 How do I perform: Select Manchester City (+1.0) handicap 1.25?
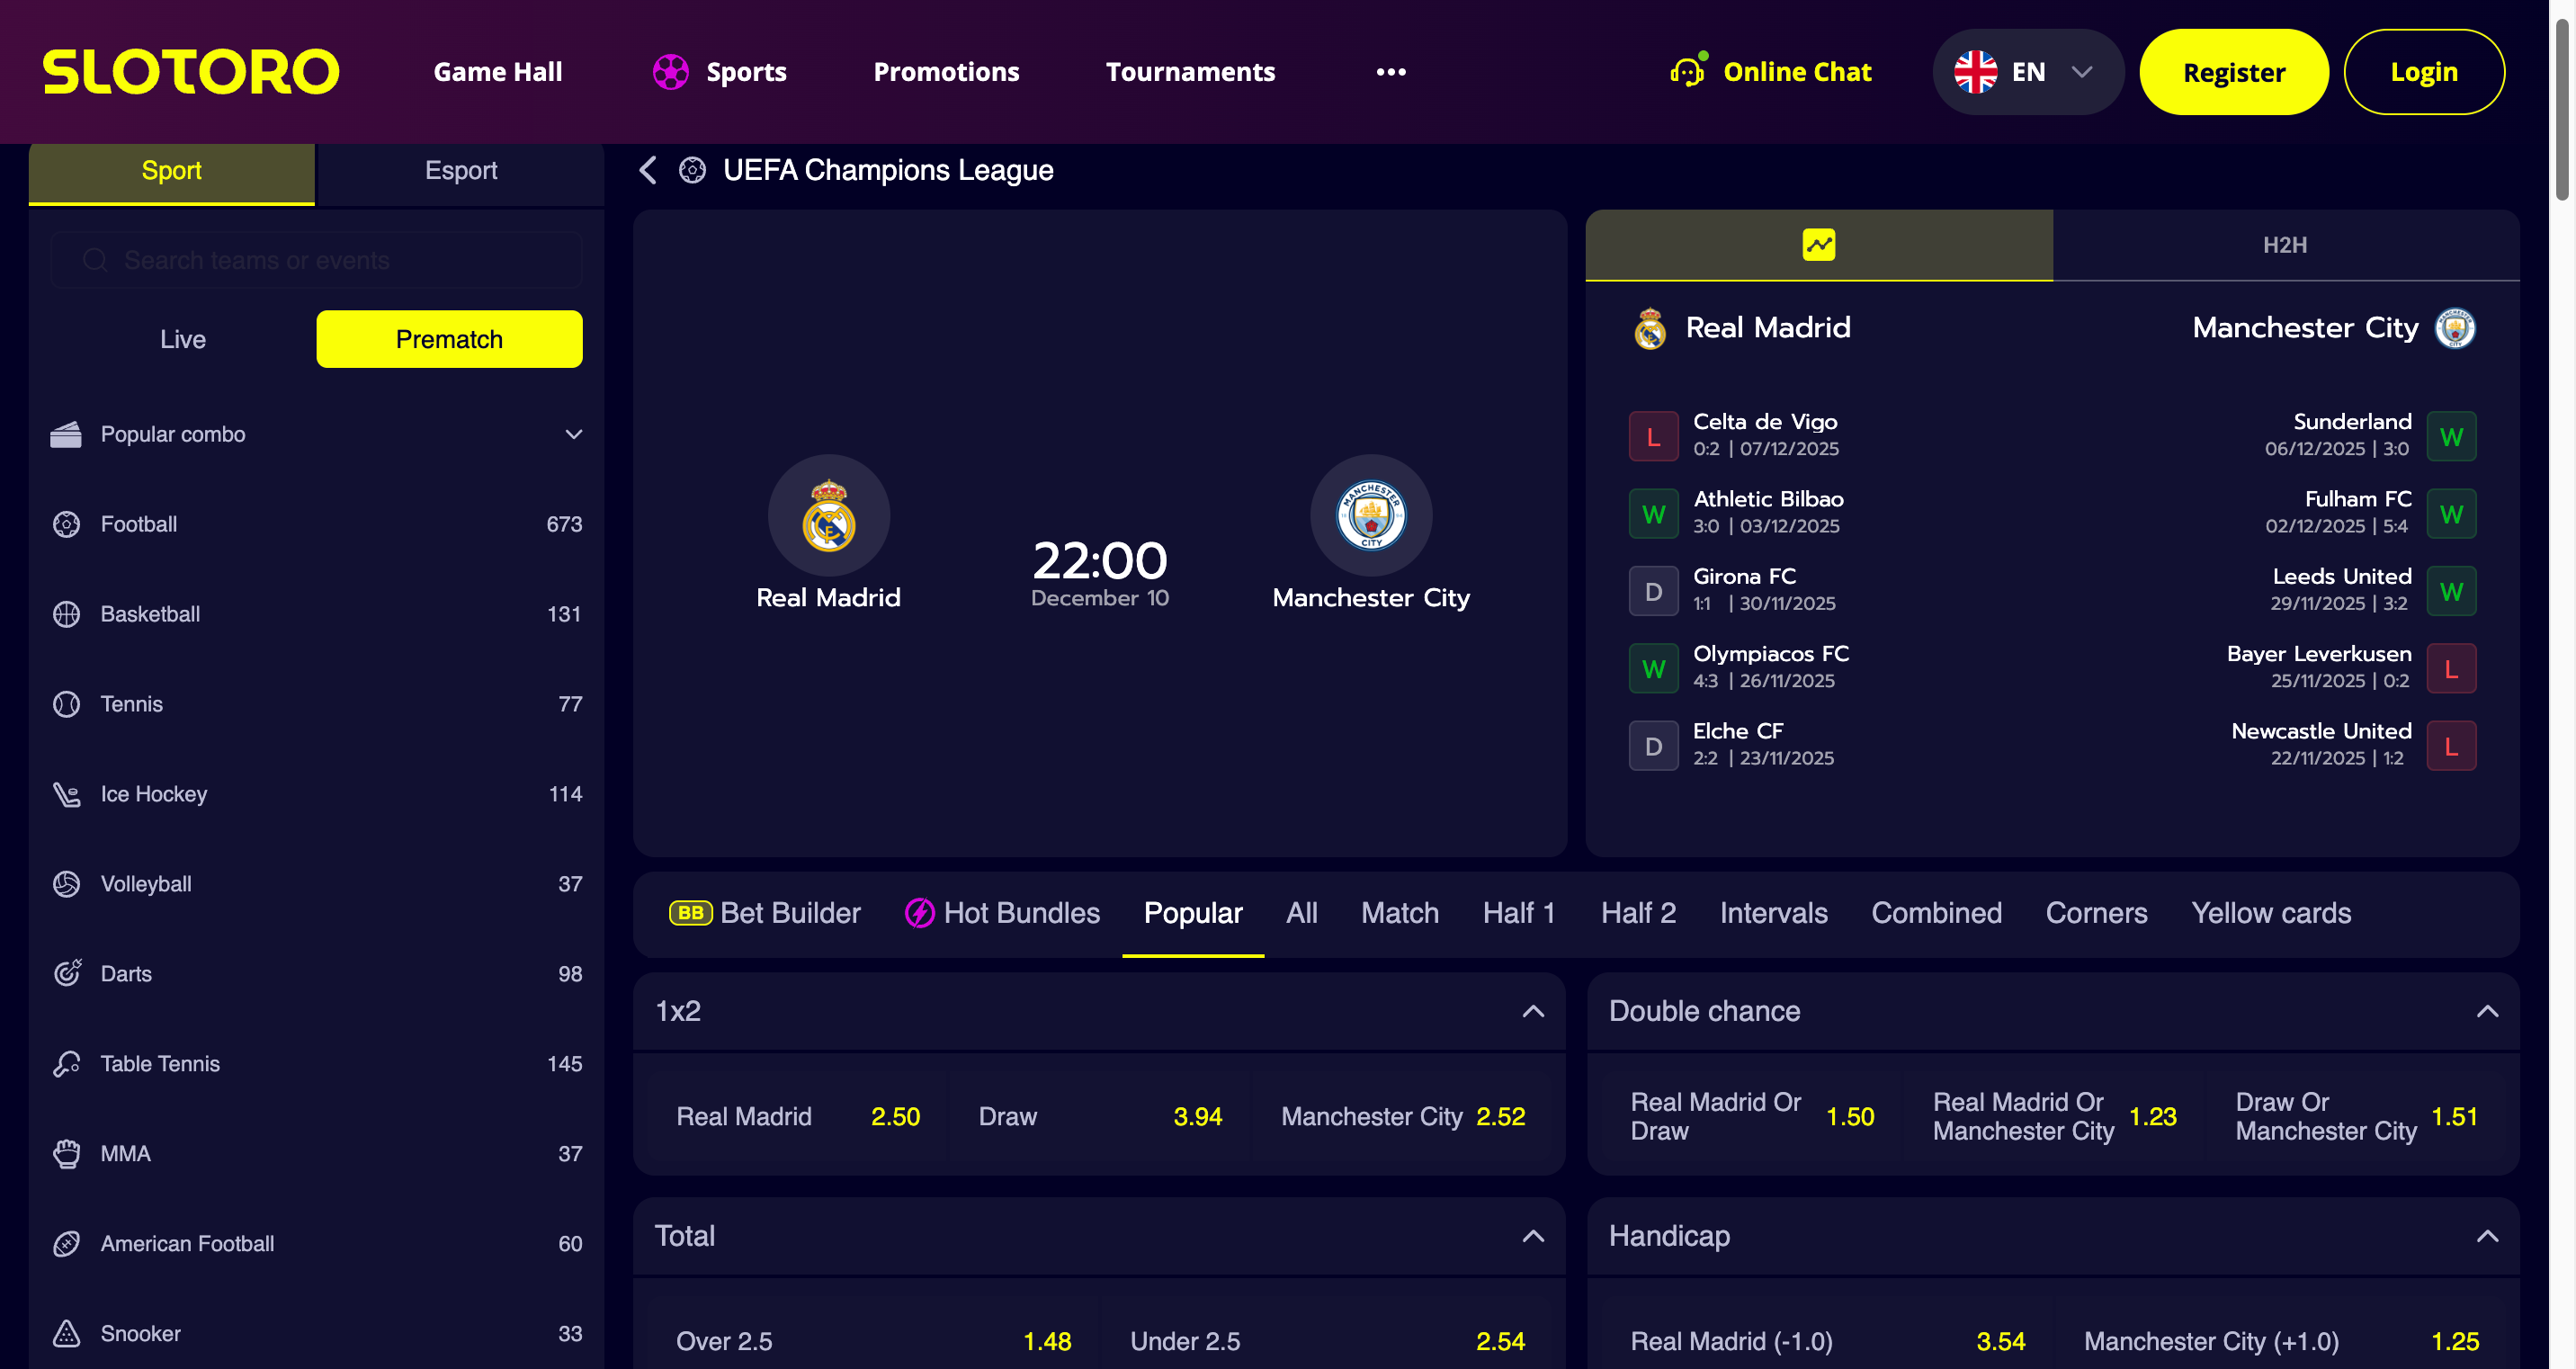[2281, 1341]
